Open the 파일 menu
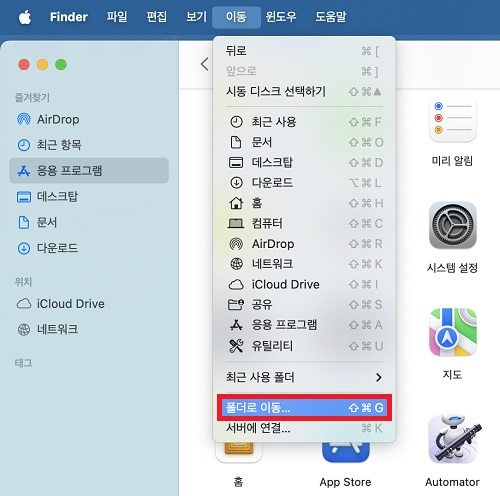500x496 pixels. coord(117,17)
